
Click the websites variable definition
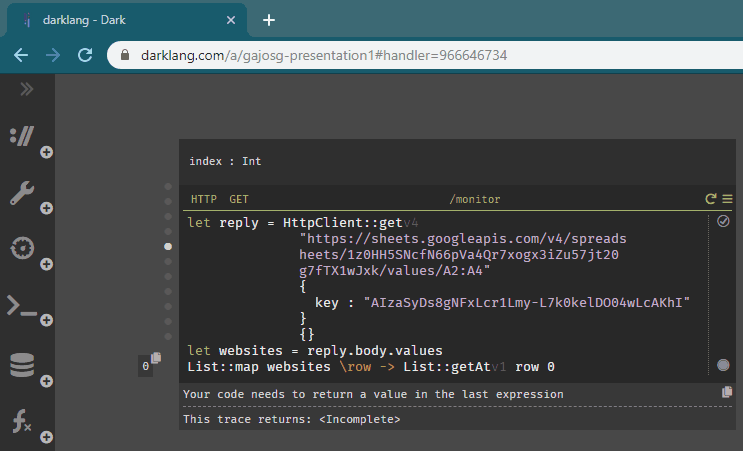tap(251, 351)
